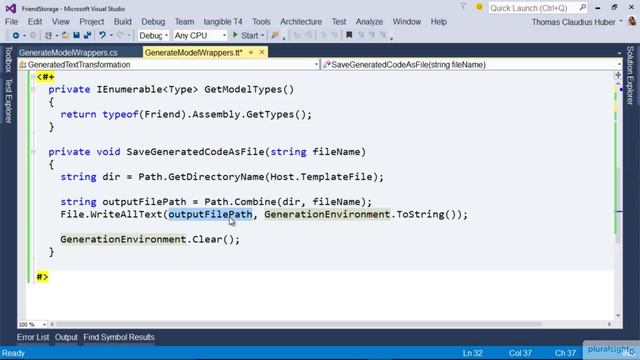Close the GenerateModelWrappers.tt tab
640x360 pixels.
click(262, 52)
